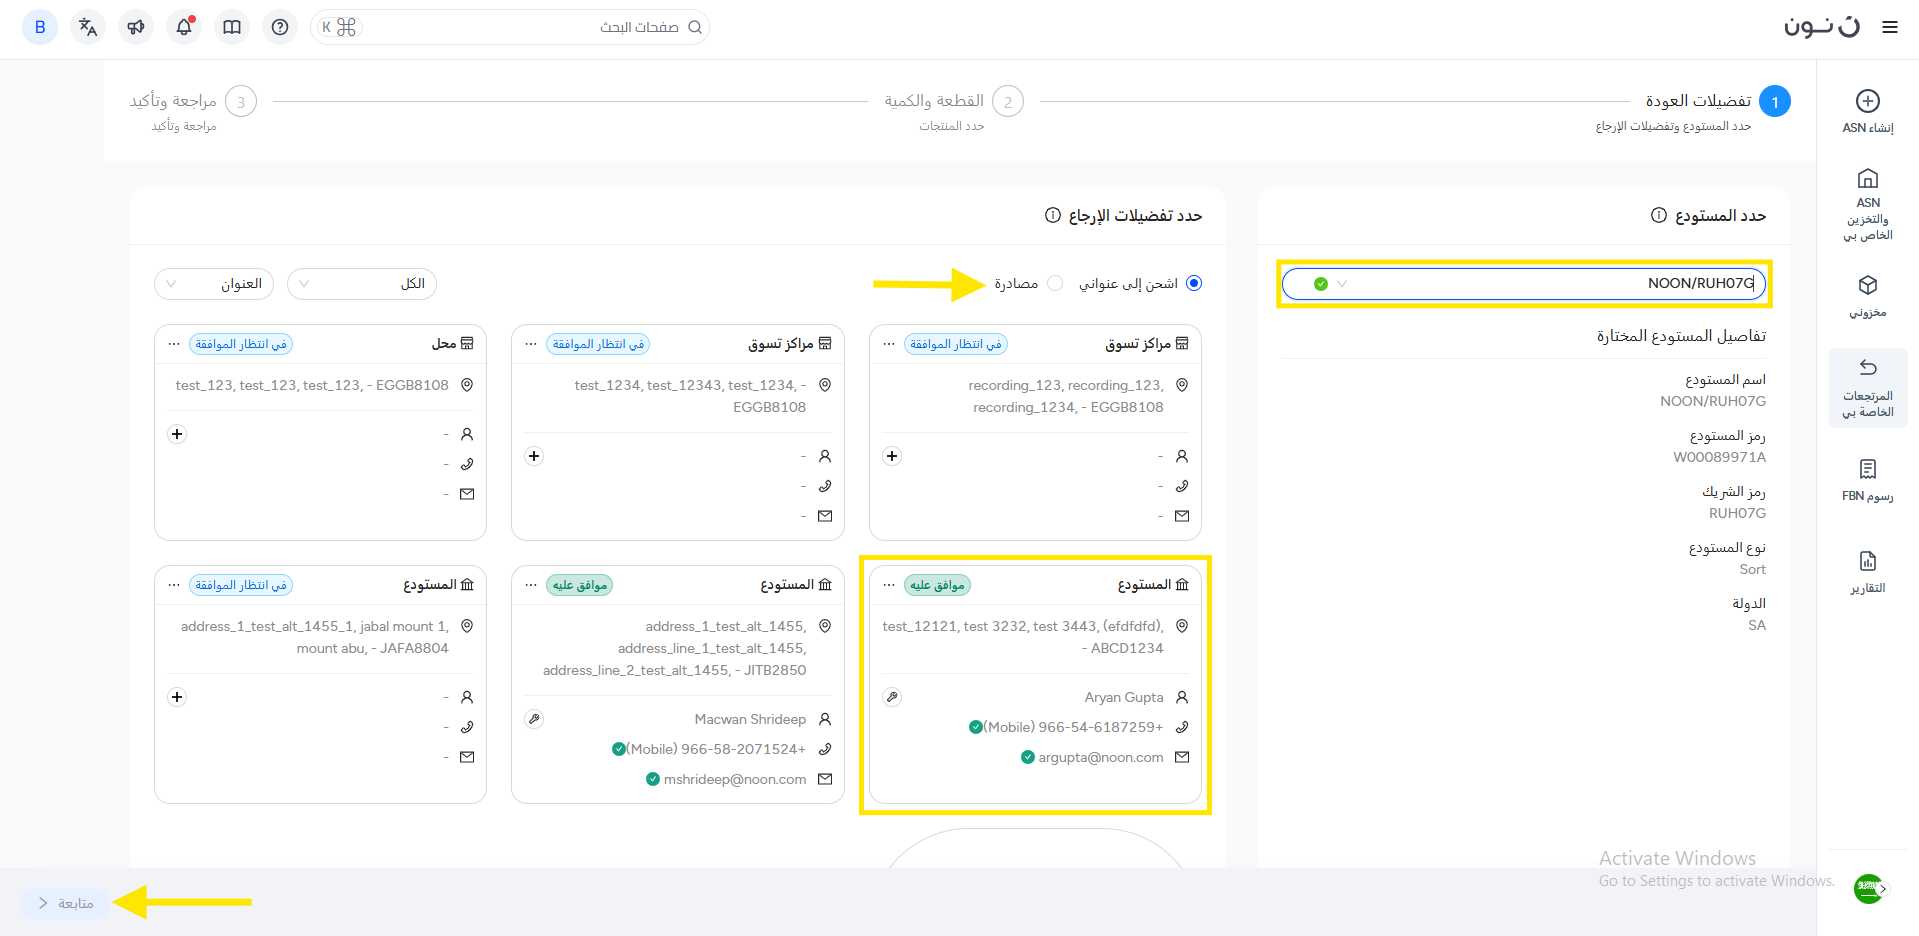Image resolution: width=1919 pixels, height=936 pixels.
Task: Select the recording_123 مراكز تسوق address card
Action: [x=1035, y=432]
